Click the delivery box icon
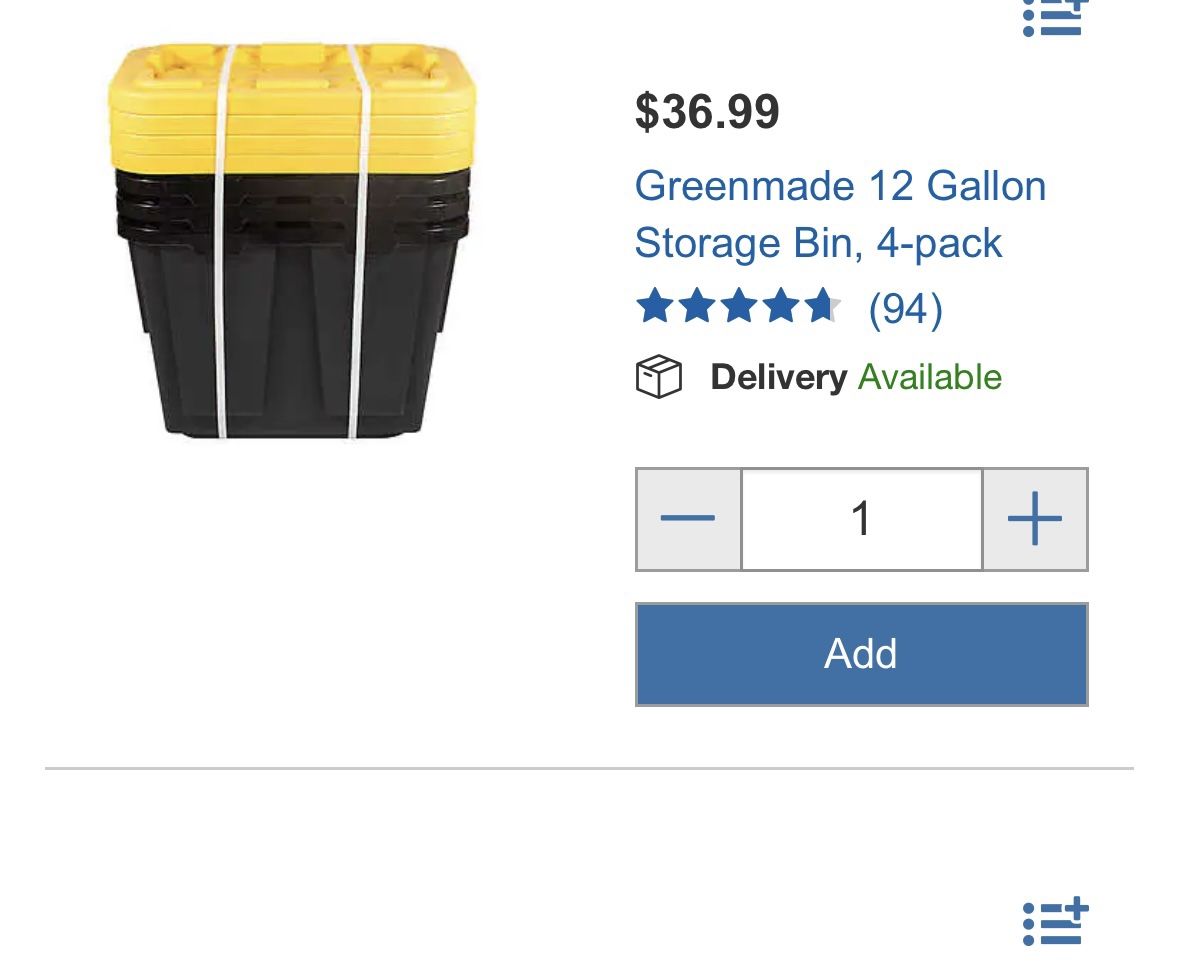This screenshot has height=969, width=1179. 659,377
